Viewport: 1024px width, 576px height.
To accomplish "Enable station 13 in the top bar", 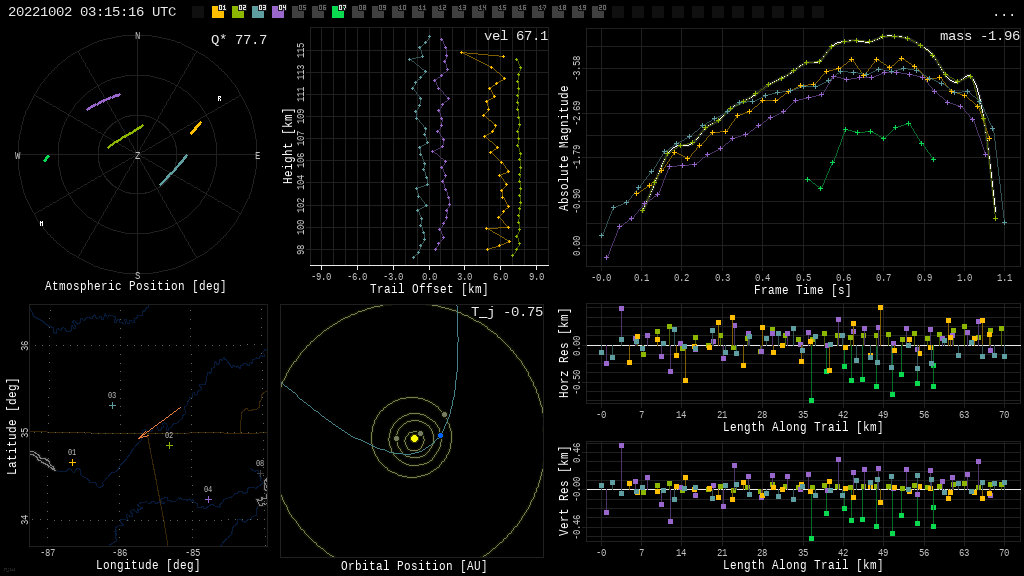I will (458, 11).
